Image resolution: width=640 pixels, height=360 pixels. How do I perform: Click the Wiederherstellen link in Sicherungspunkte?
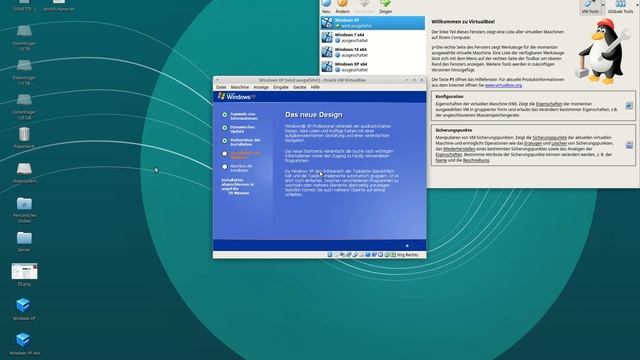[459, 149]
